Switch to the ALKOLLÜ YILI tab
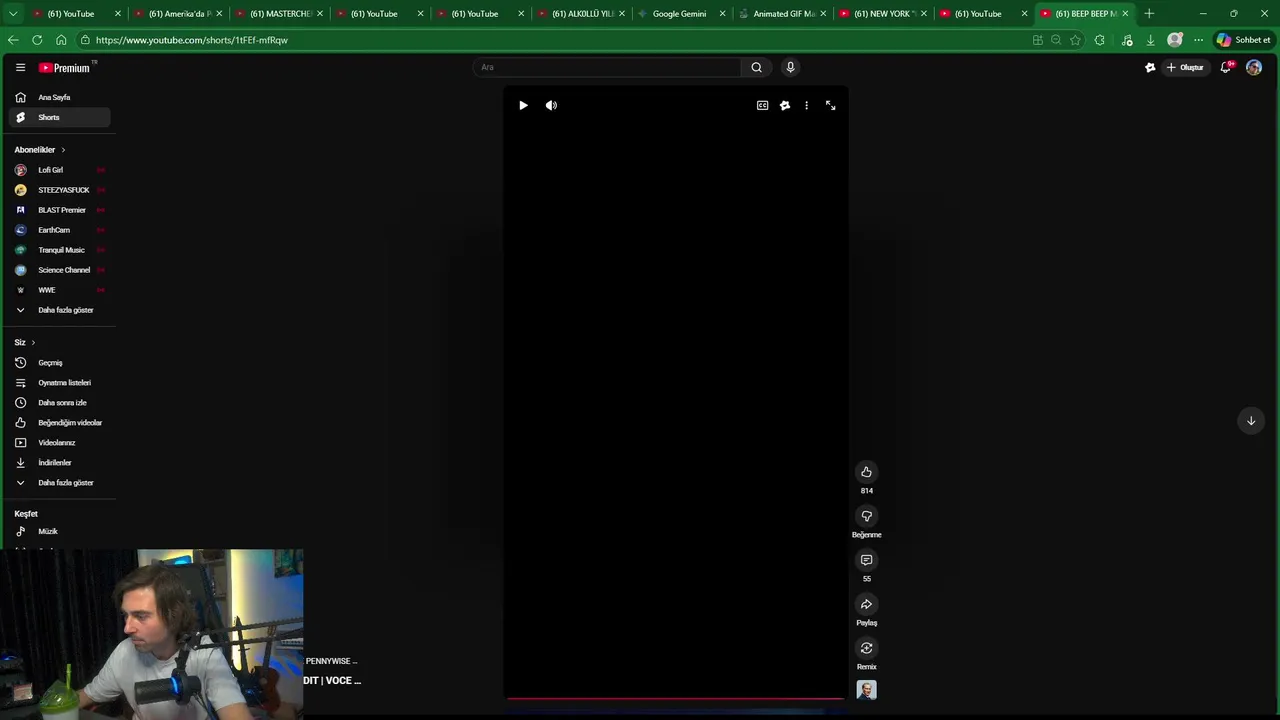 pyautogui.click(x=581, y=14)
